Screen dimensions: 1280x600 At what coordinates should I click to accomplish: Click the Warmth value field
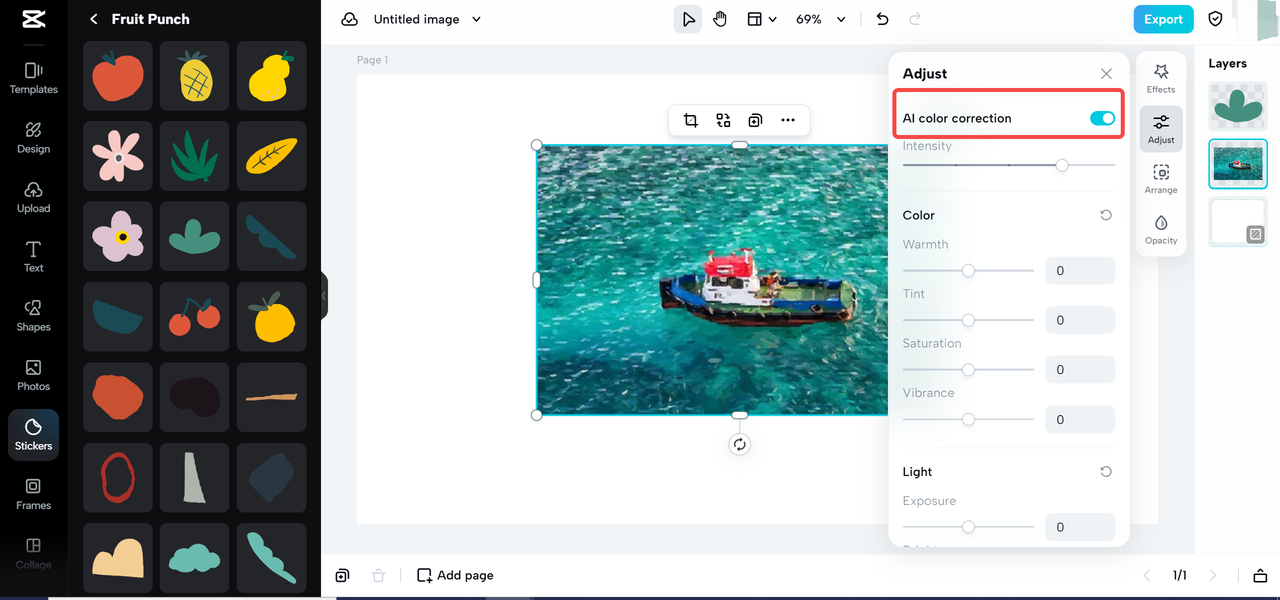click(x=1080, y=271)
